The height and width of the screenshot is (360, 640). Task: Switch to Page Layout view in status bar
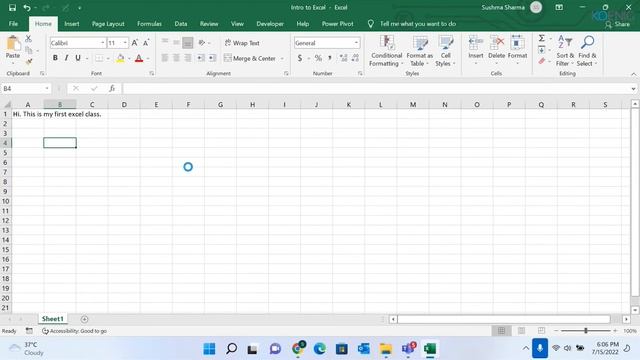(521, 331)
